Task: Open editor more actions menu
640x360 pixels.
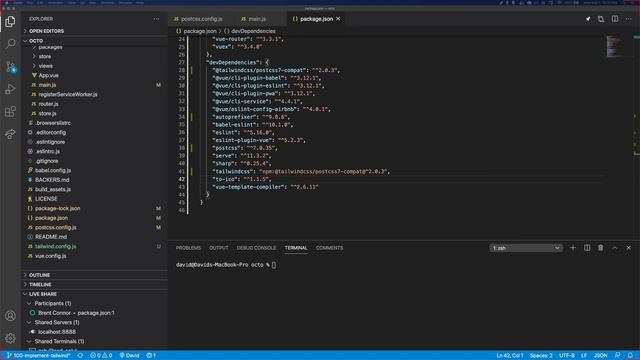Action: click(629, 19)
